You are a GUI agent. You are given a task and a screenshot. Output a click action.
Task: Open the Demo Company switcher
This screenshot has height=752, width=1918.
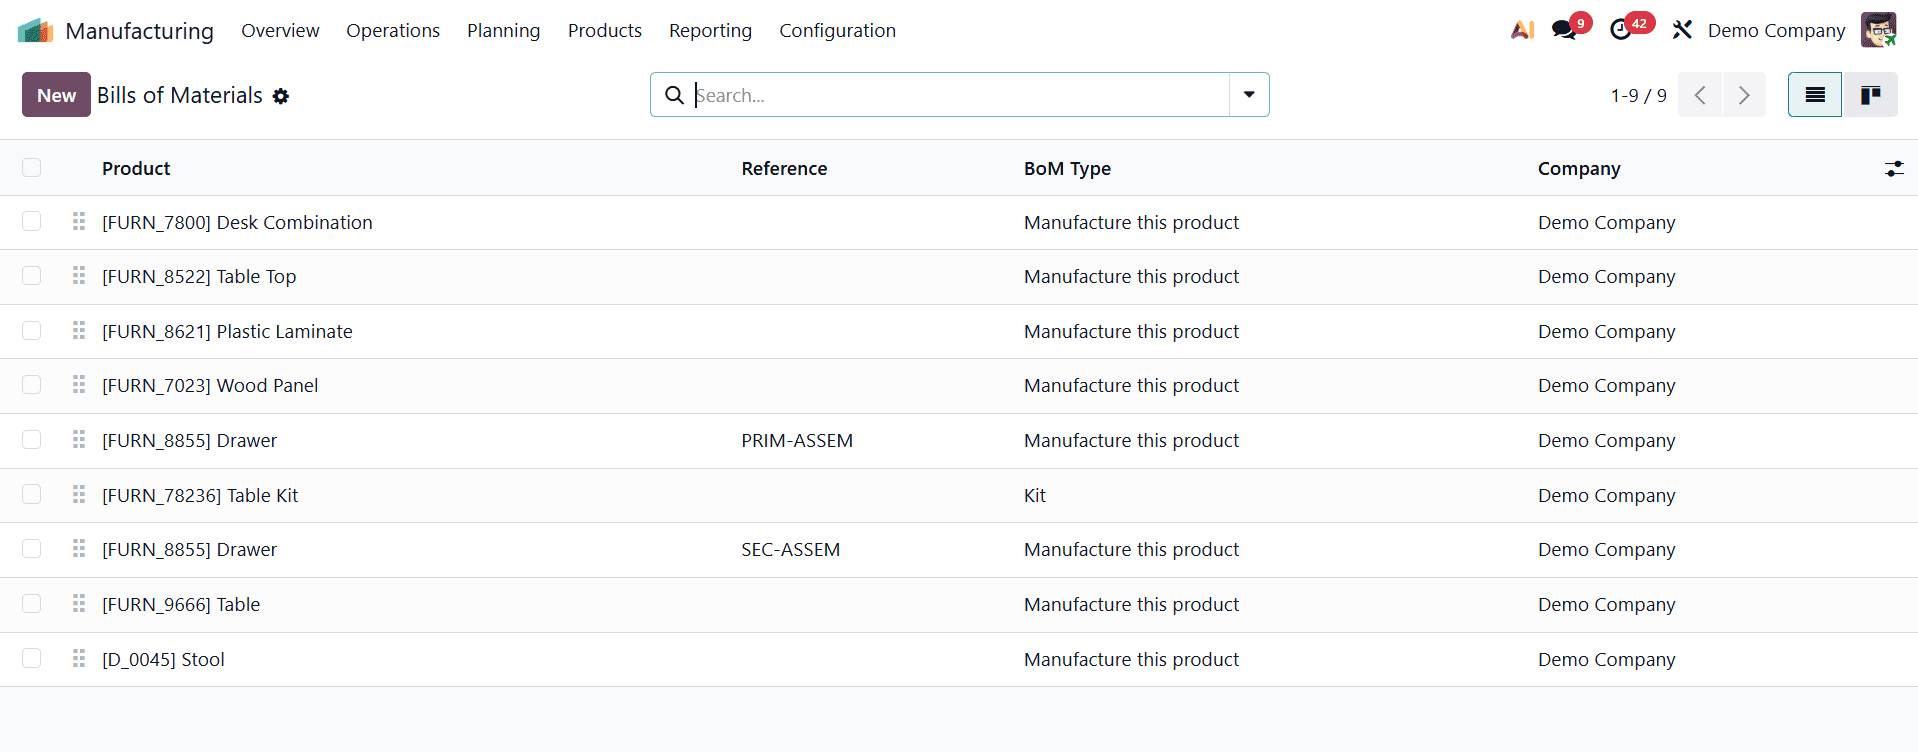(x=1776, y=30)
